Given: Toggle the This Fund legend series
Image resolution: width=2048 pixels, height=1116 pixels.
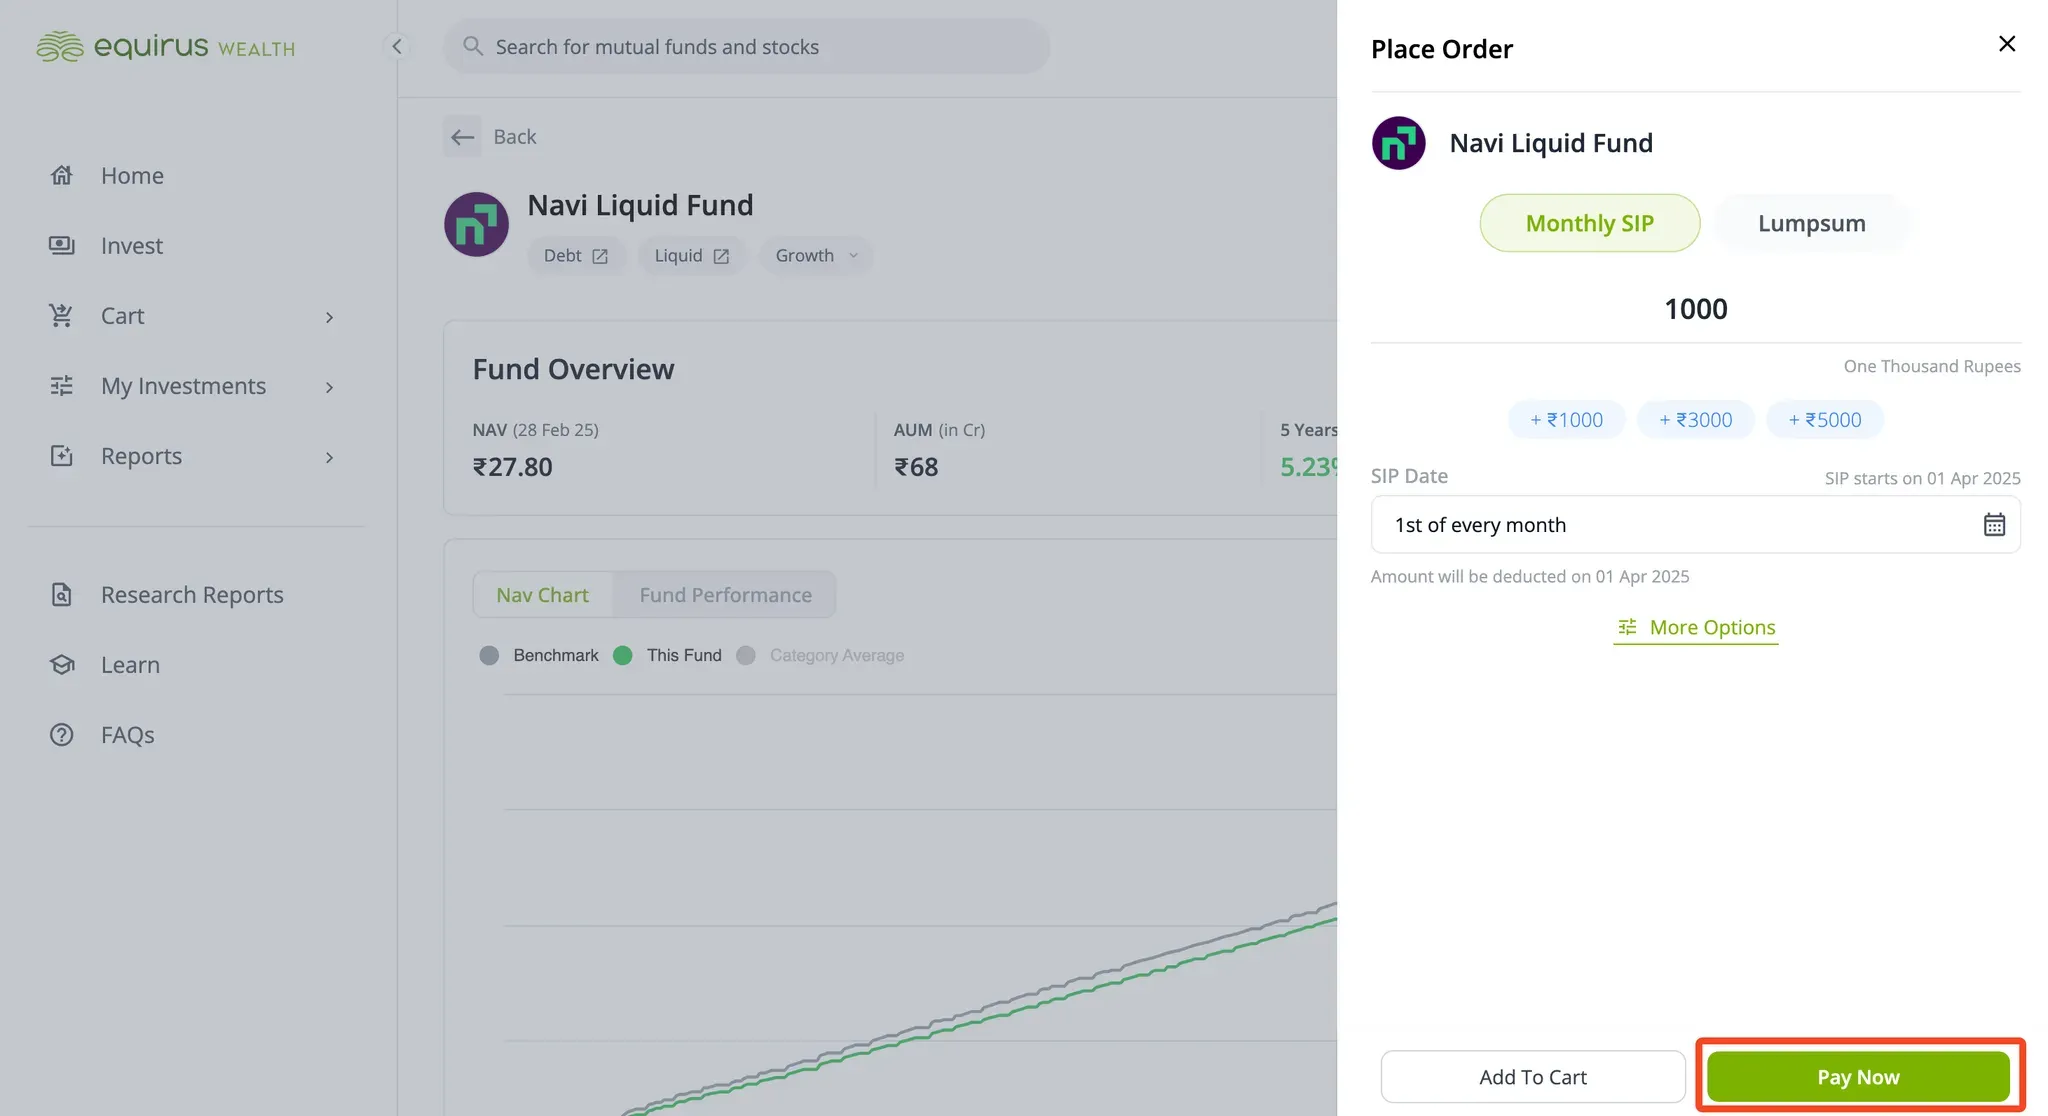Looking at the screenshot, I should (668, 655).
